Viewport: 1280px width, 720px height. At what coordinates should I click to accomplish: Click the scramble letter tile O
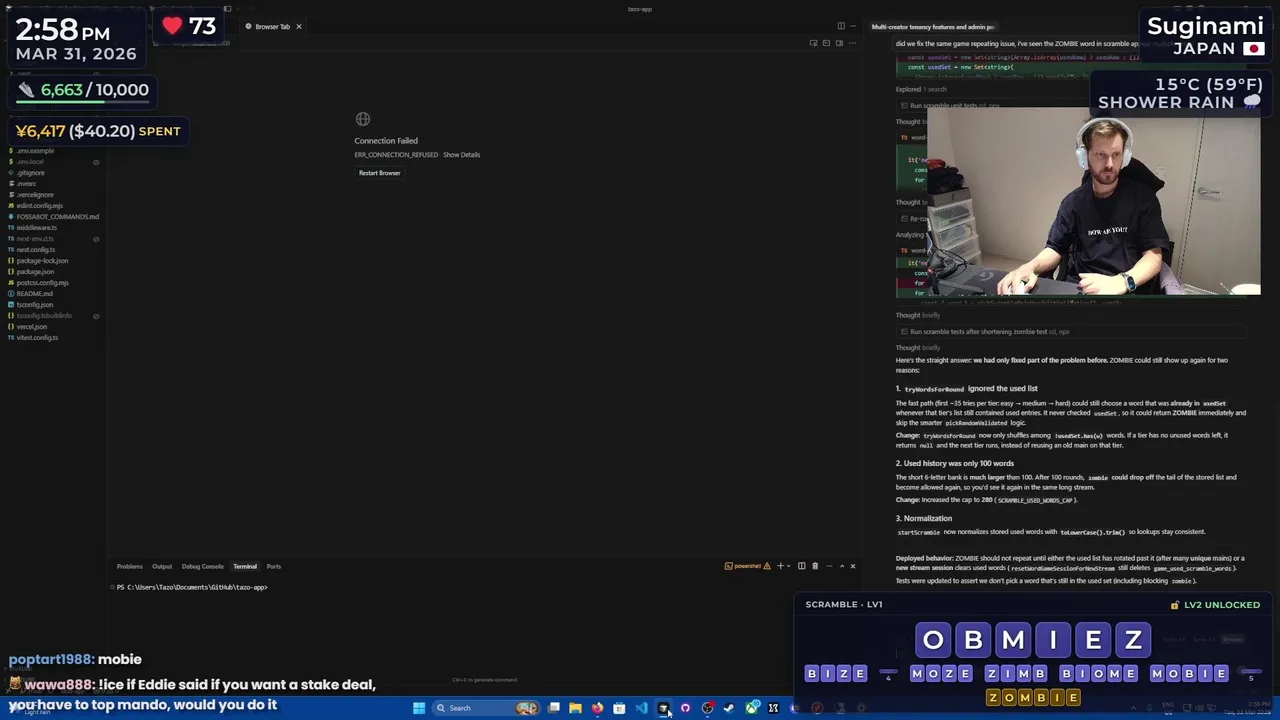933,640
